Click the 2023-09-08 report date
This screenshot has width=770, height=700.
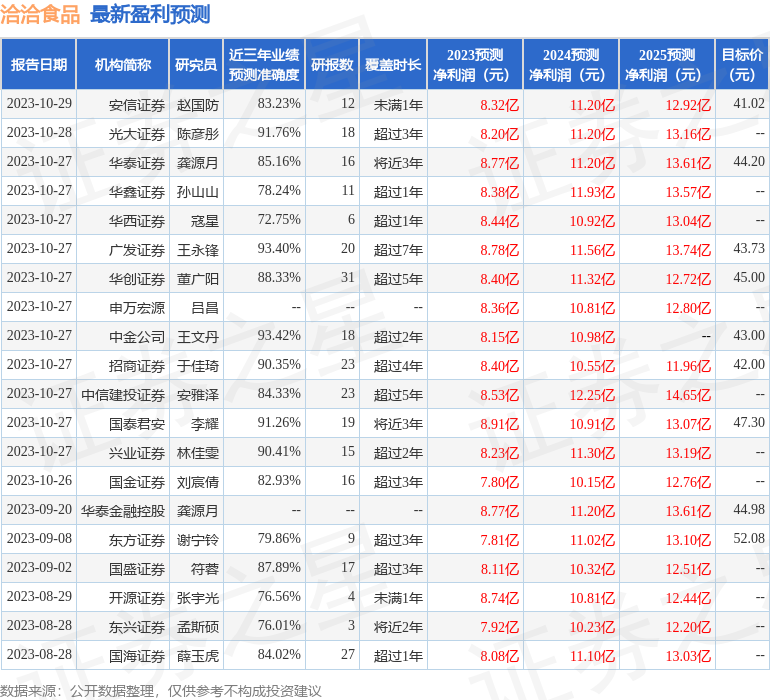[39, 538]
